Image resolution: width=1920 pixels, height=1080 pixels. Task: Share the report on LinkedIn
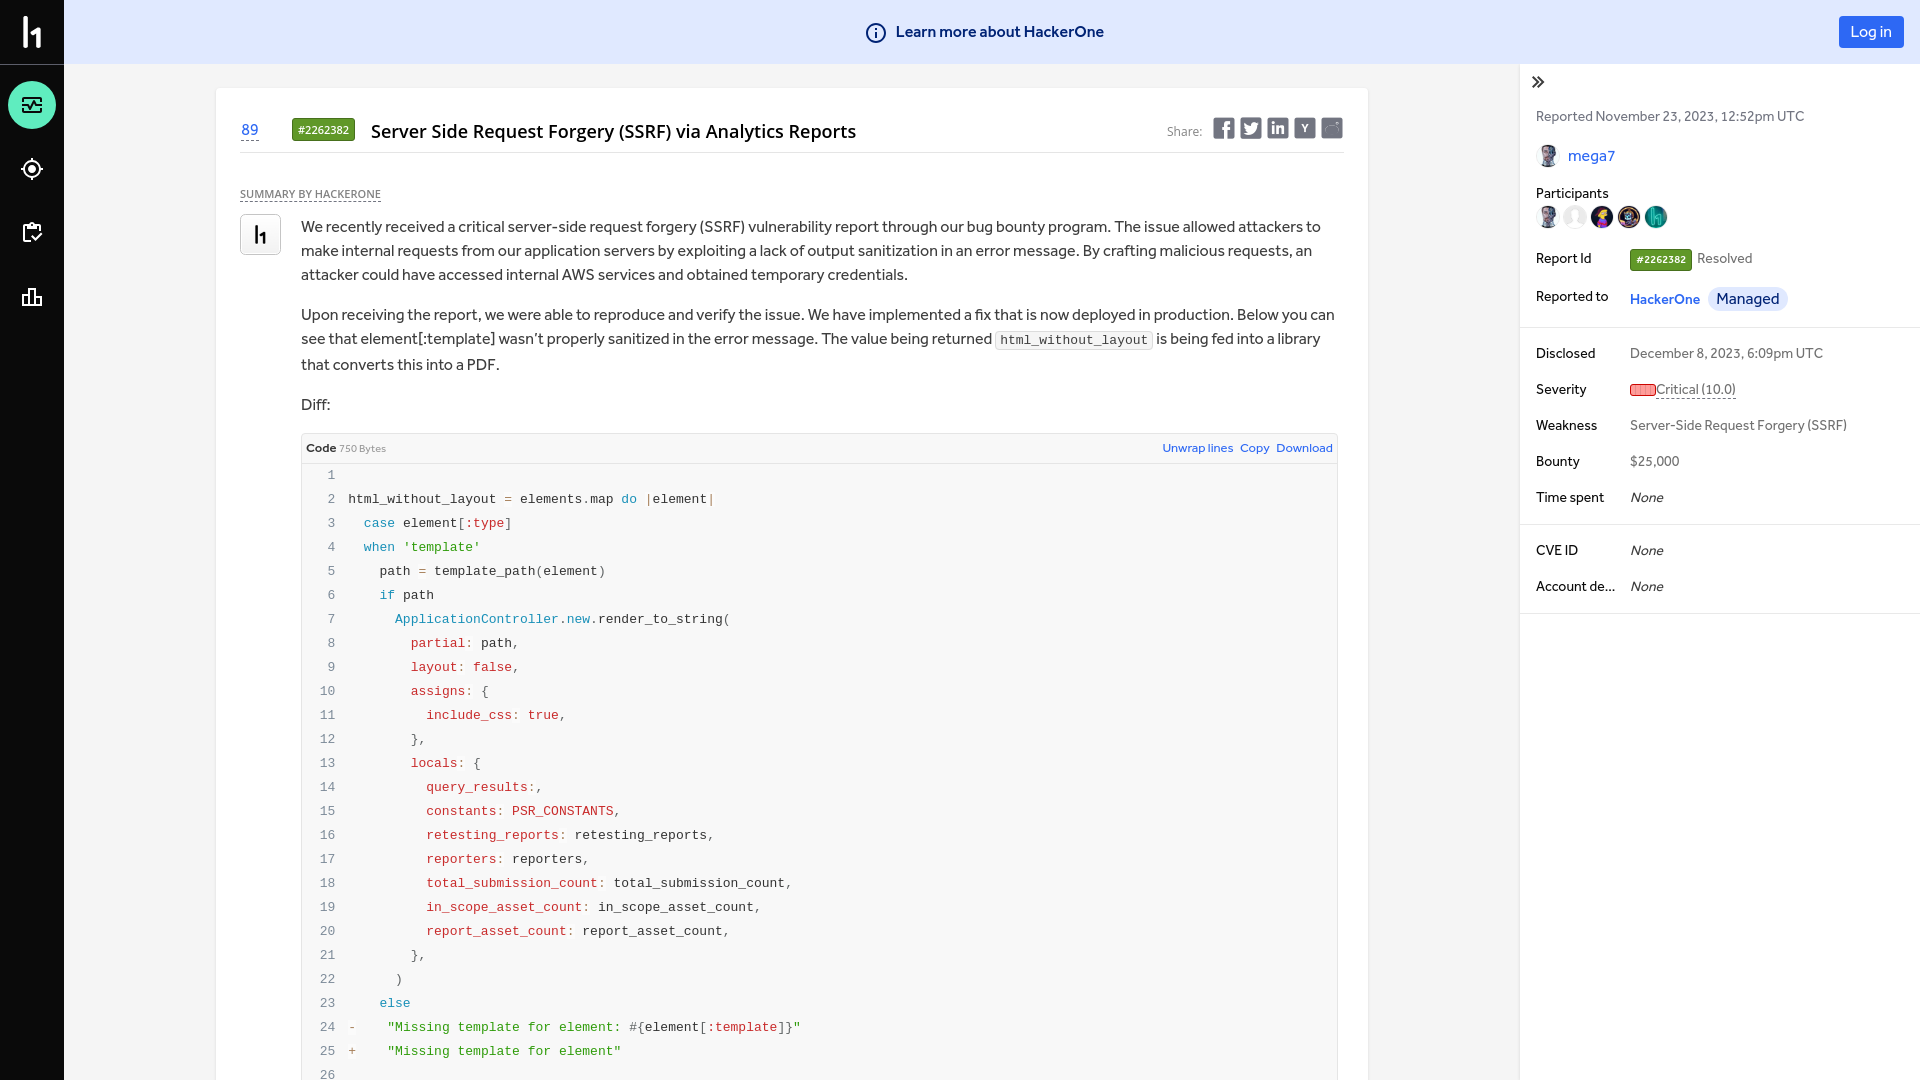click(1278, 128)
